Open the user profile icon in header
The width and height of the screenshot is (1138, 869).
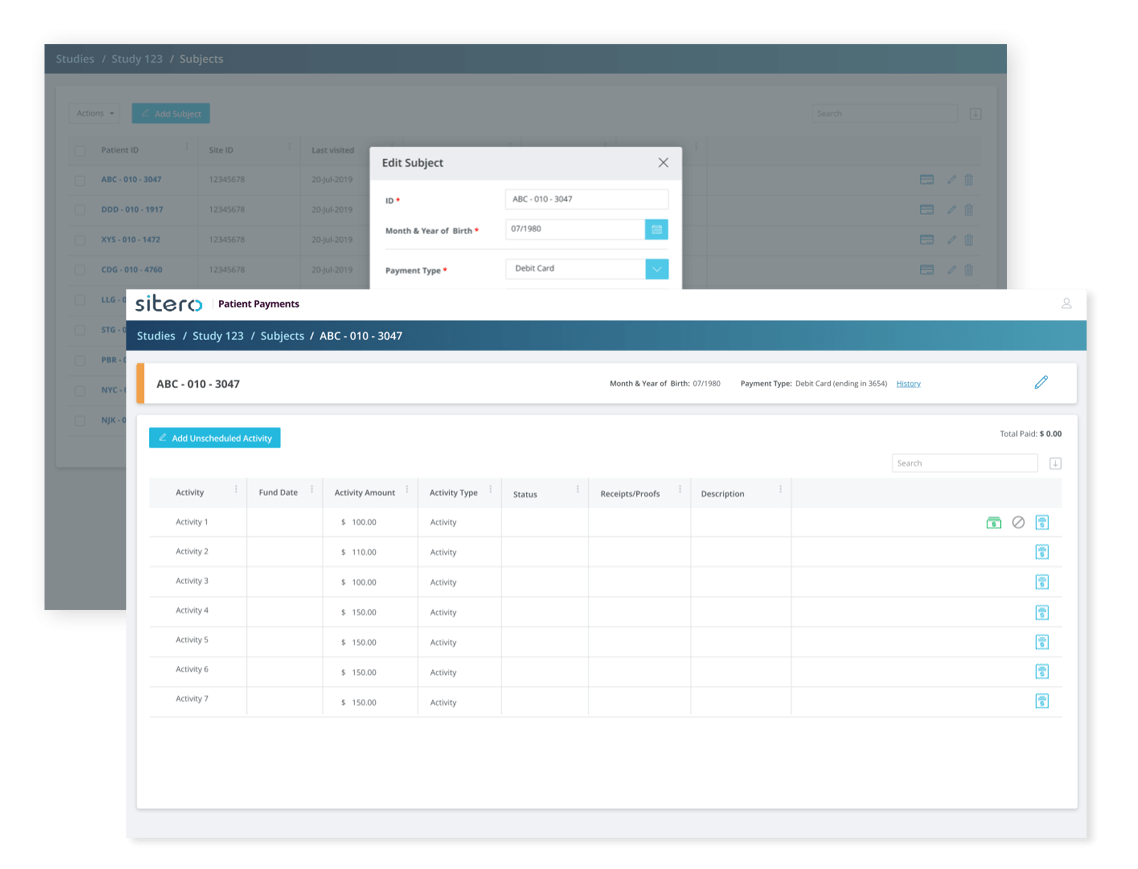click(x=1066, y=304)
